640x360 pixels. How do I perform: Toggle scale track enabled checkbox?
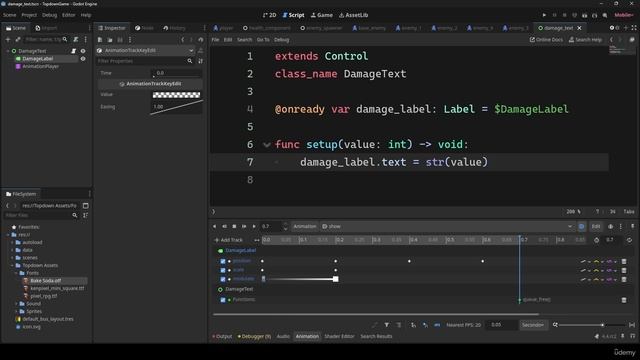click(223, 270)
